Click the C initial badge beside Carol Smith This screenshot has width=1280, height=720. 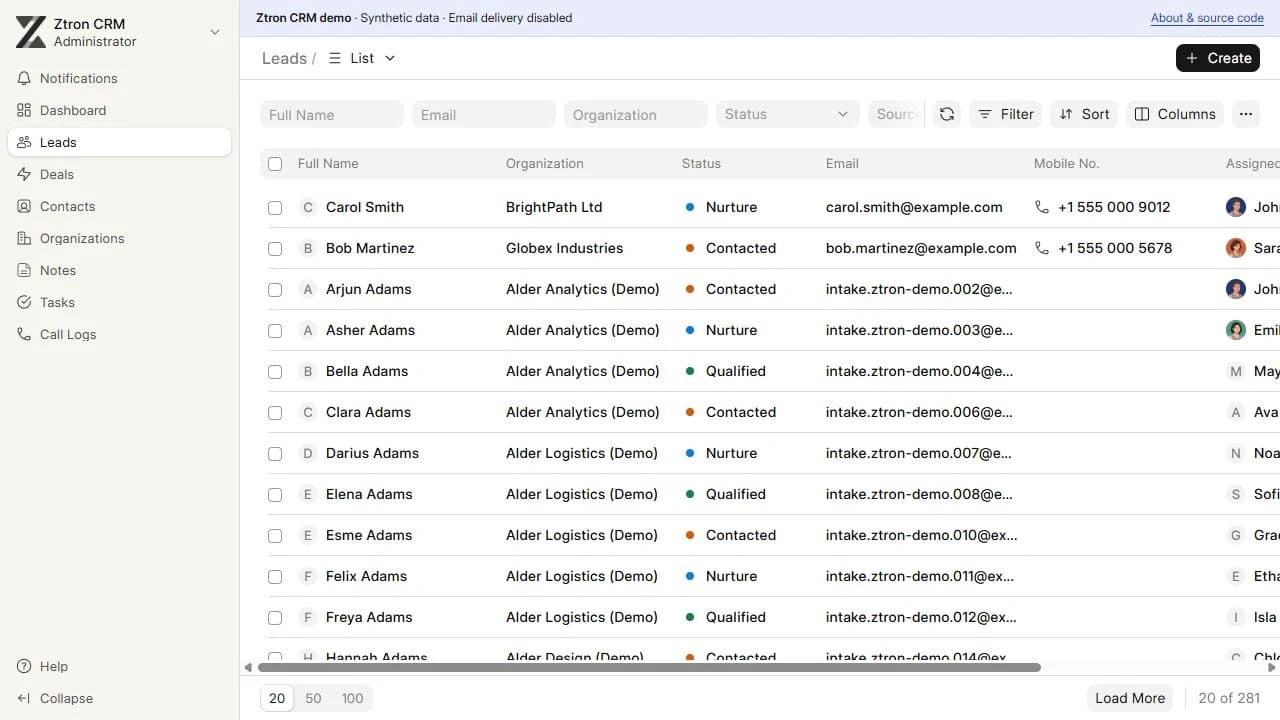pos(308,207)
